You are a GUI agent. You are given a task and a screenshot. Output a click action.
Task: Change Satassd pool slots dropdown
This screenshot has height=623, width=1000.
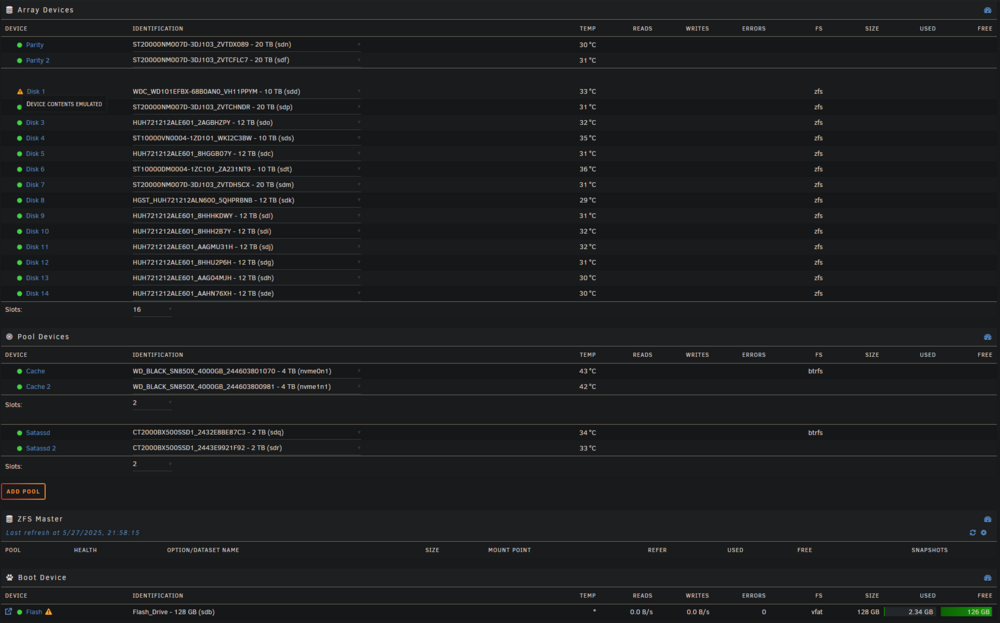152,464
